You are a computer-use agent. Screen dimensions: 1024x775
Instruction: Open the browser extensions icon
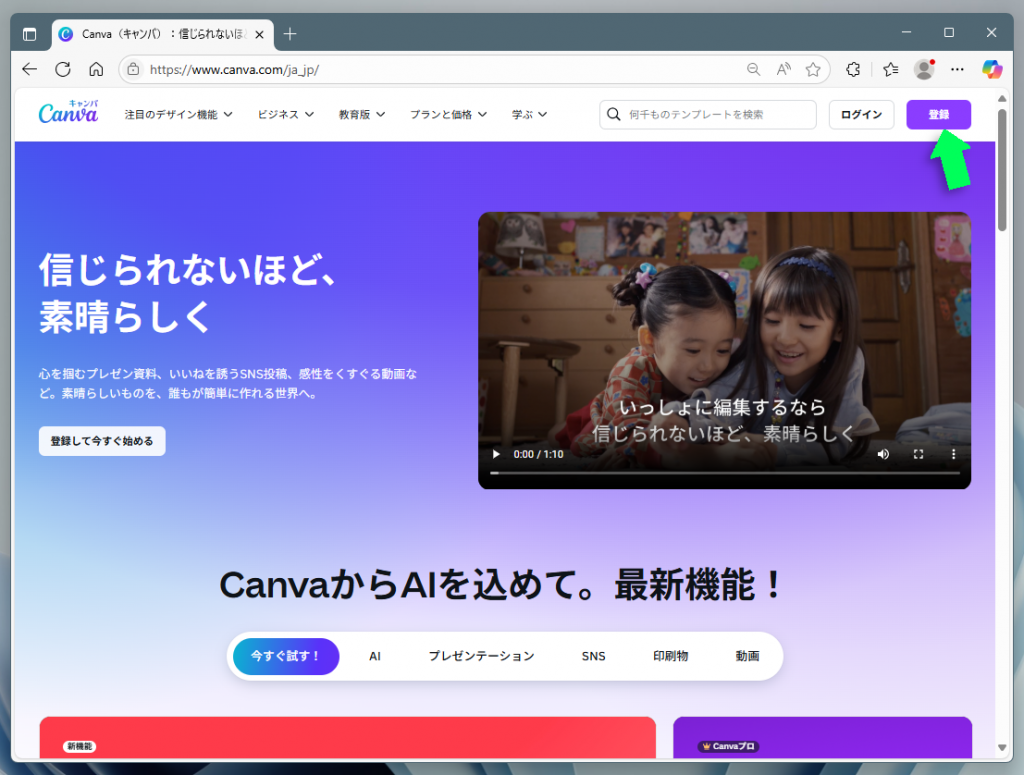(x=853, y=70)
